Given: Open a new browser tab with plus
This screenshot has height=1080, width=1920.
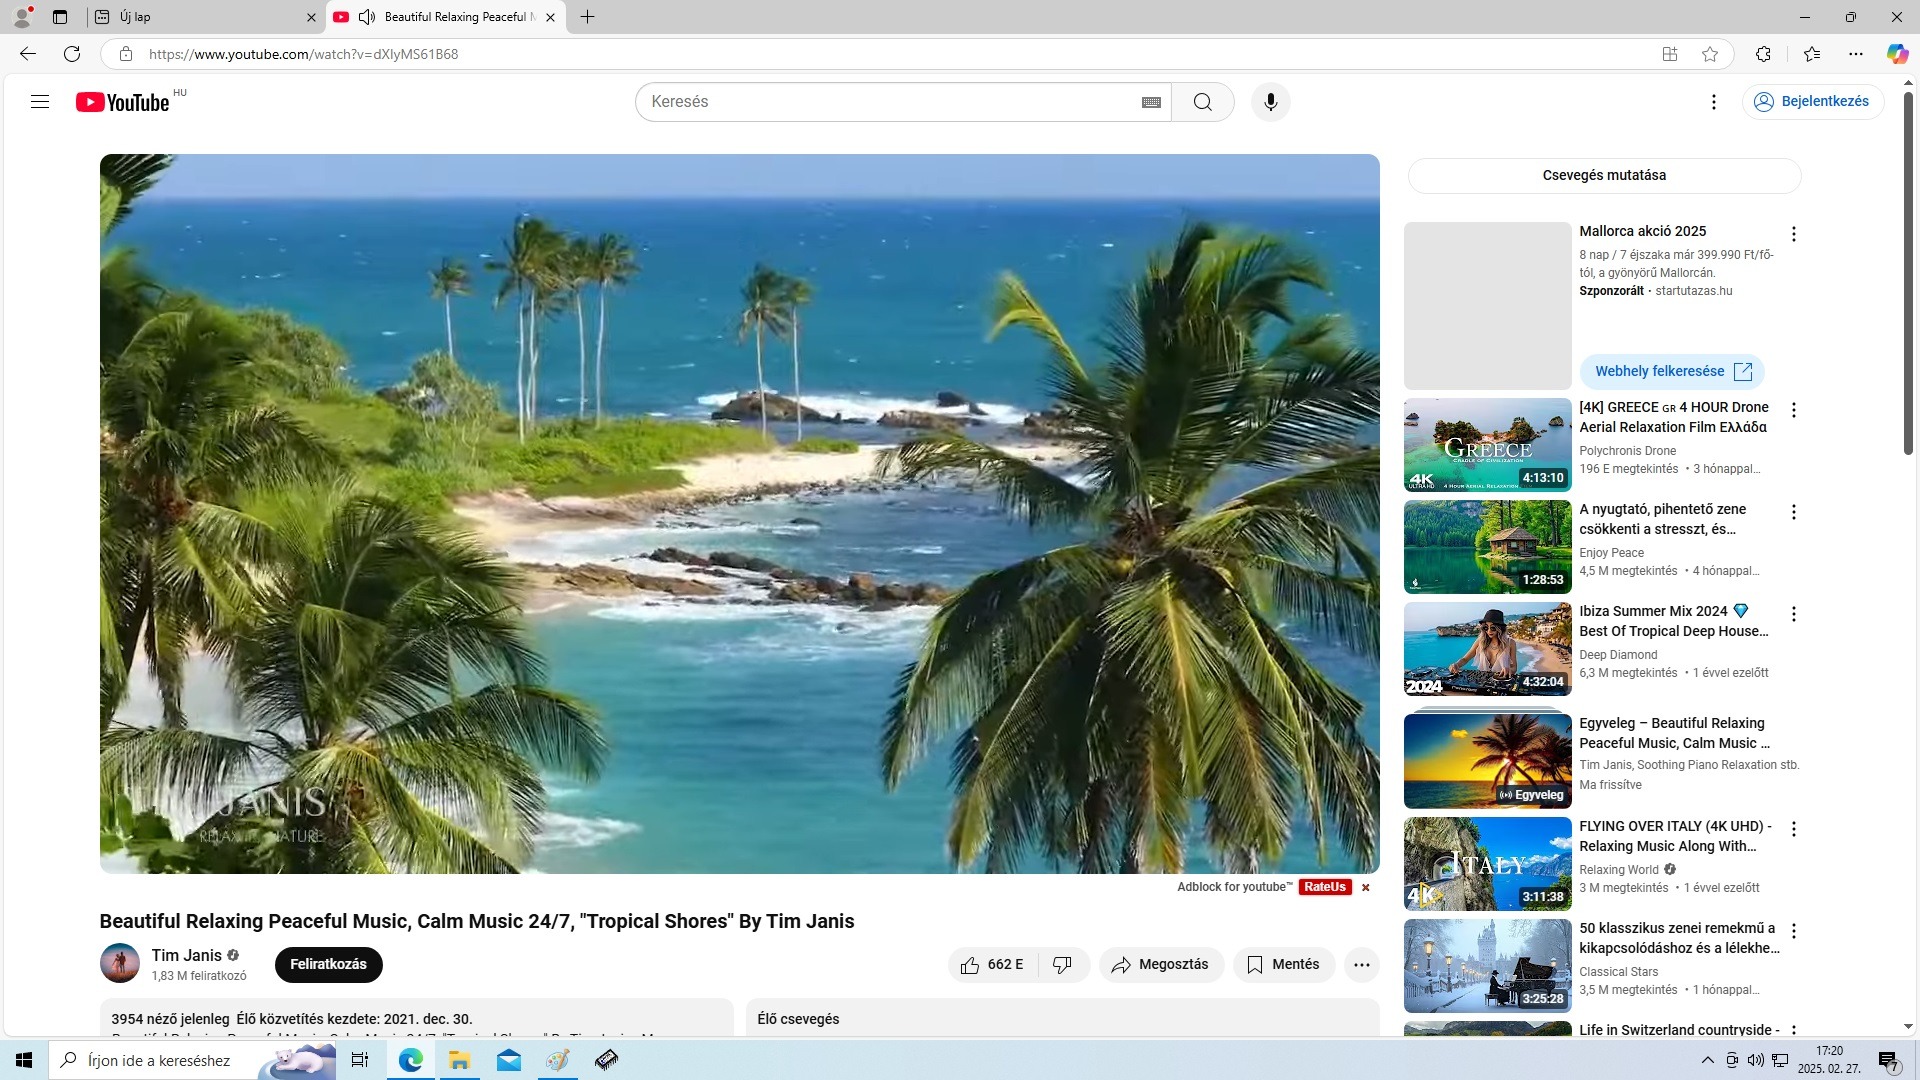Looking at the screenshot, I should click(587, 17).
